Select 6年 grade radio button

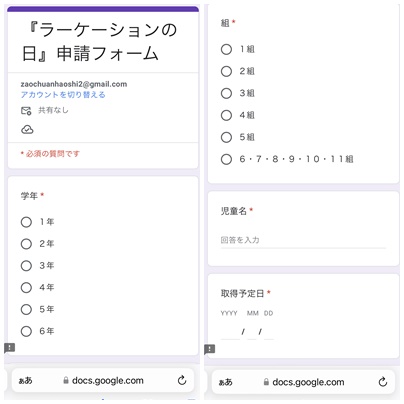pos(26,331)
